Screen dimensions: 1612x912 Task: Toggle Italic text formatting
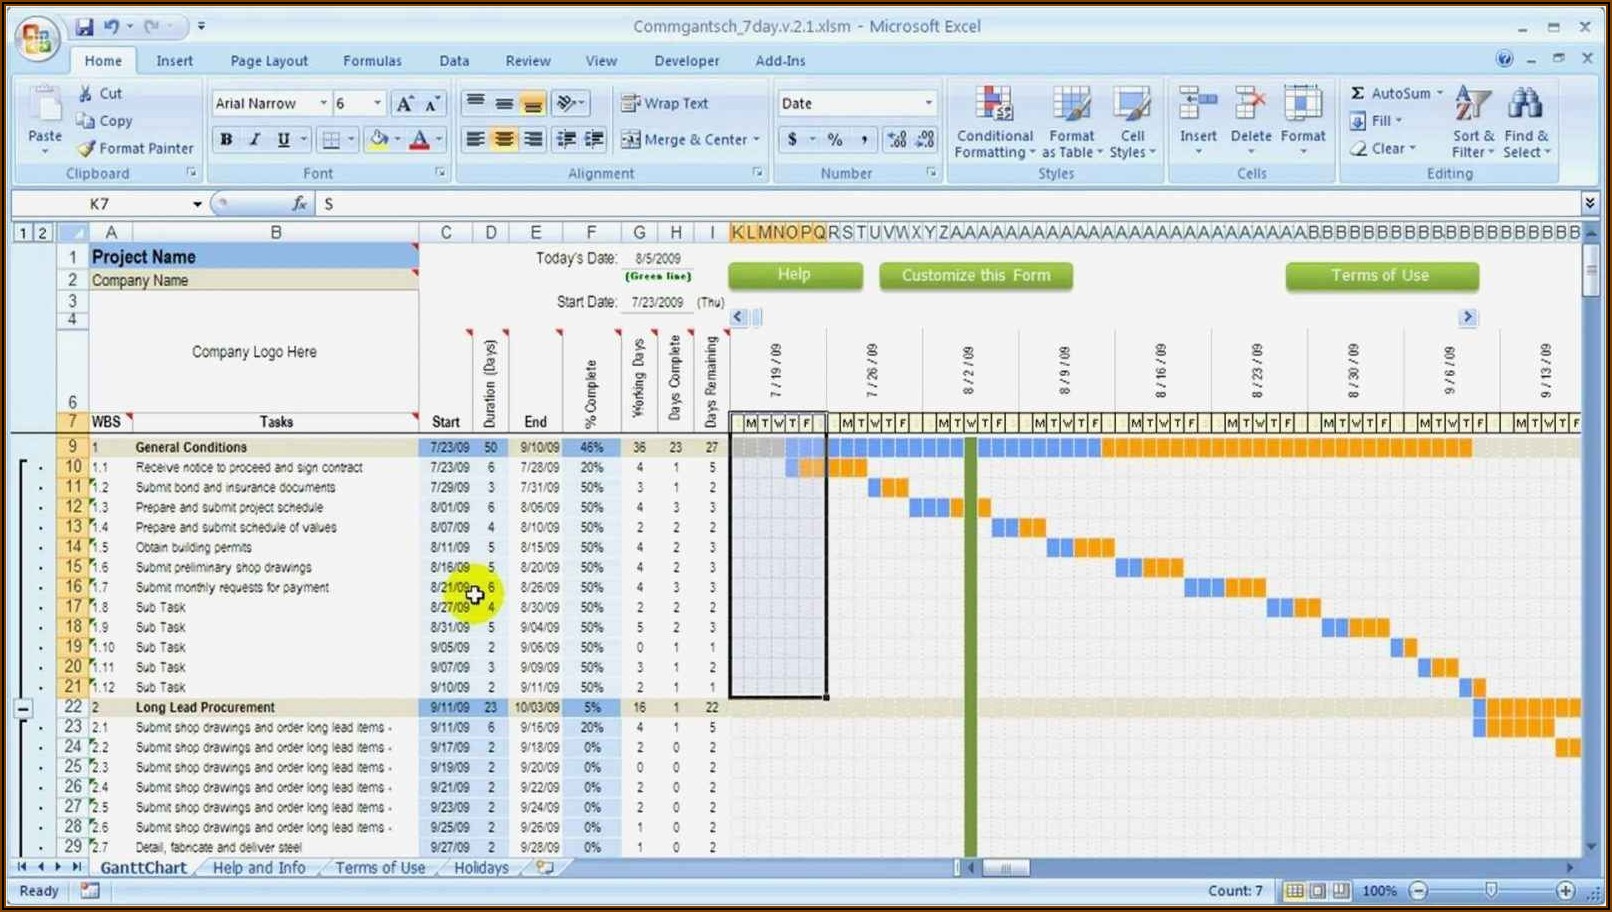click(255, 140)
